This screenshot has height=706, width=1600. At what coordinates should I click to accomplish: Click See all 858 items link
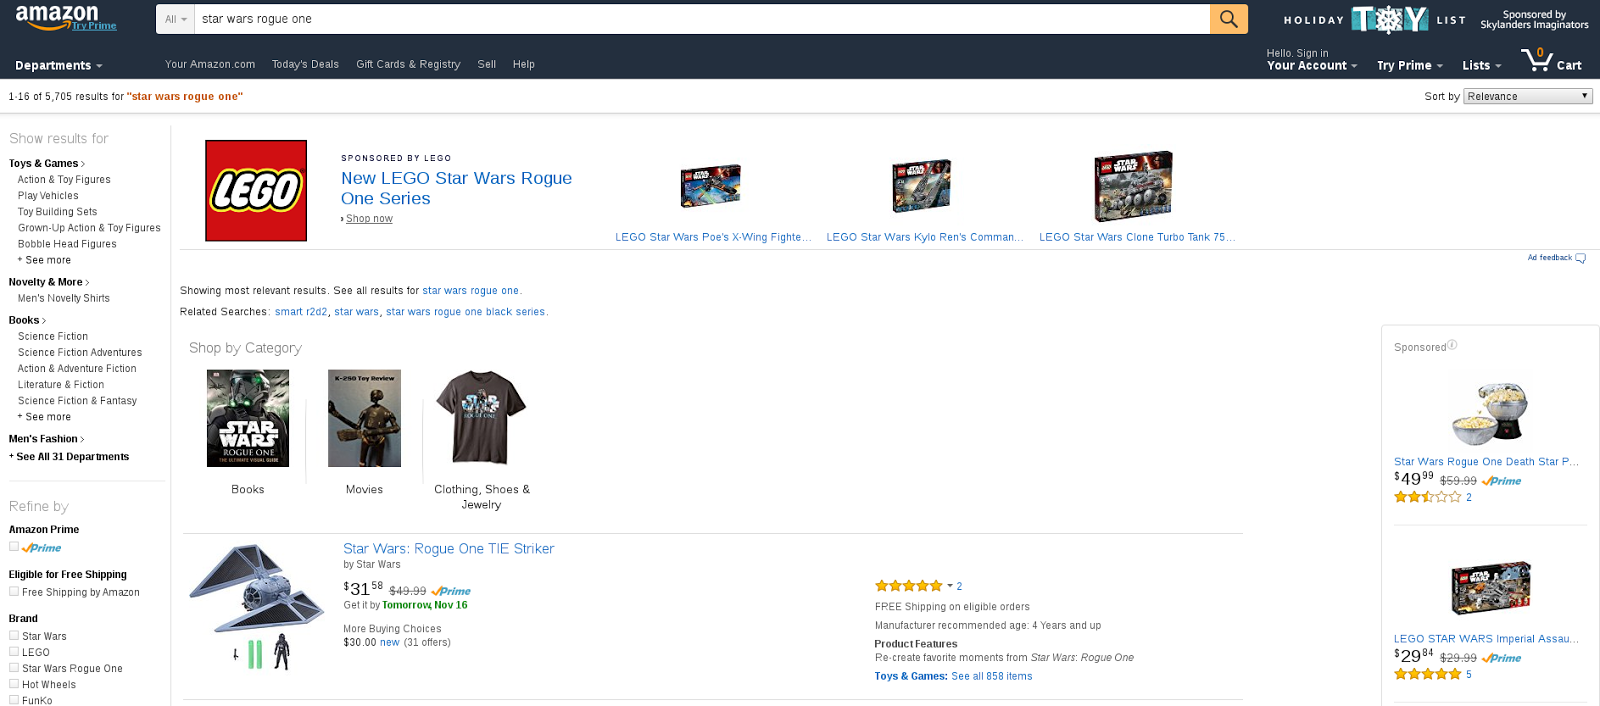pos(991,676)
